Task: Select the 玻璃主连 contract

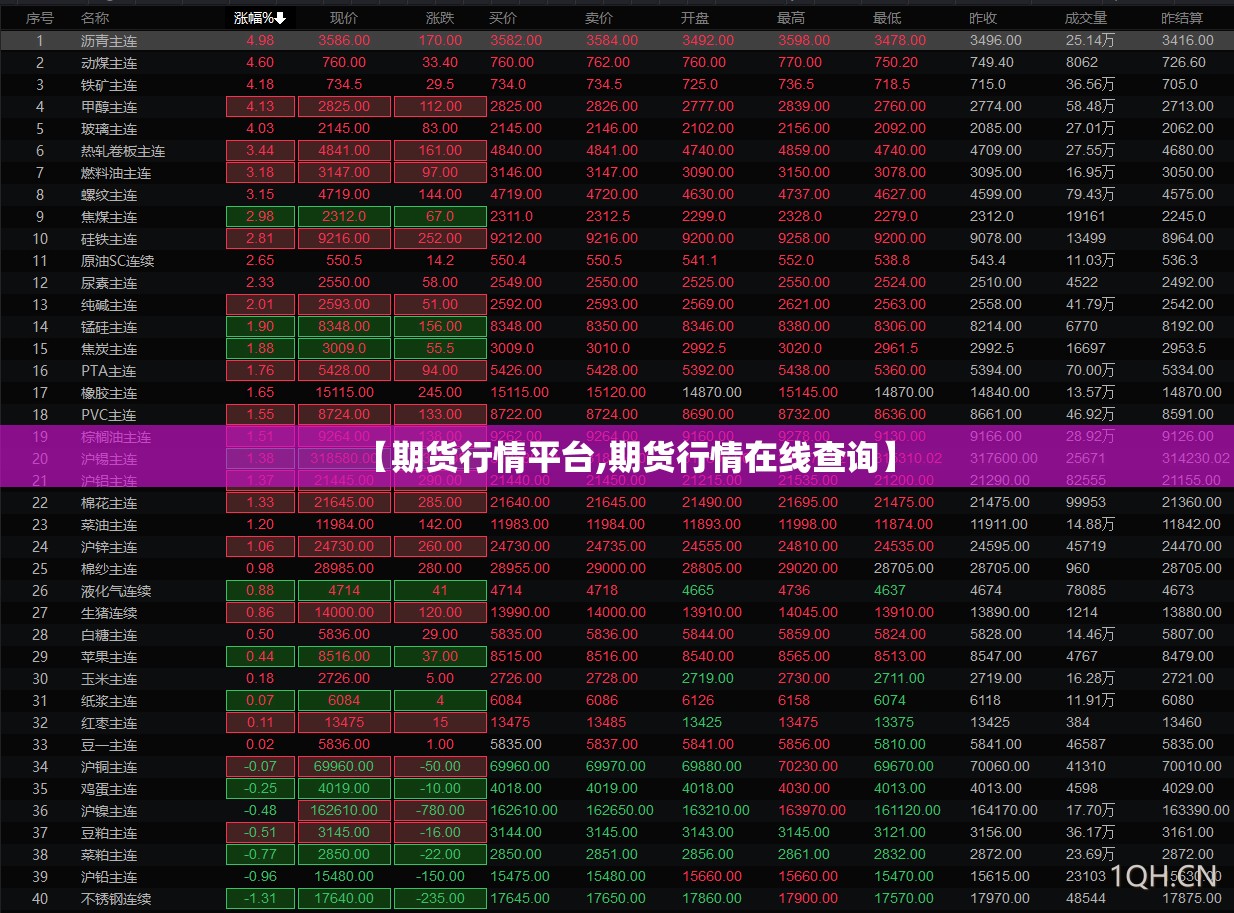Action: pos(109,129)
